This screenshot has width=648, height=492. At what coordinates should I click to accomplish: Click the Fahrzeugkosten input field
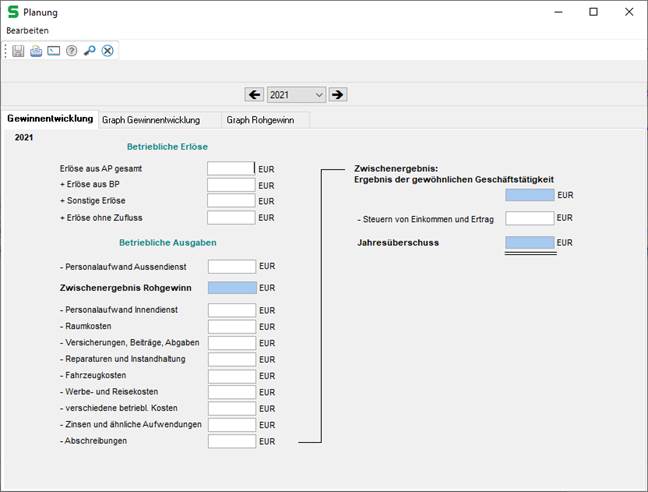tap(231, 375)
